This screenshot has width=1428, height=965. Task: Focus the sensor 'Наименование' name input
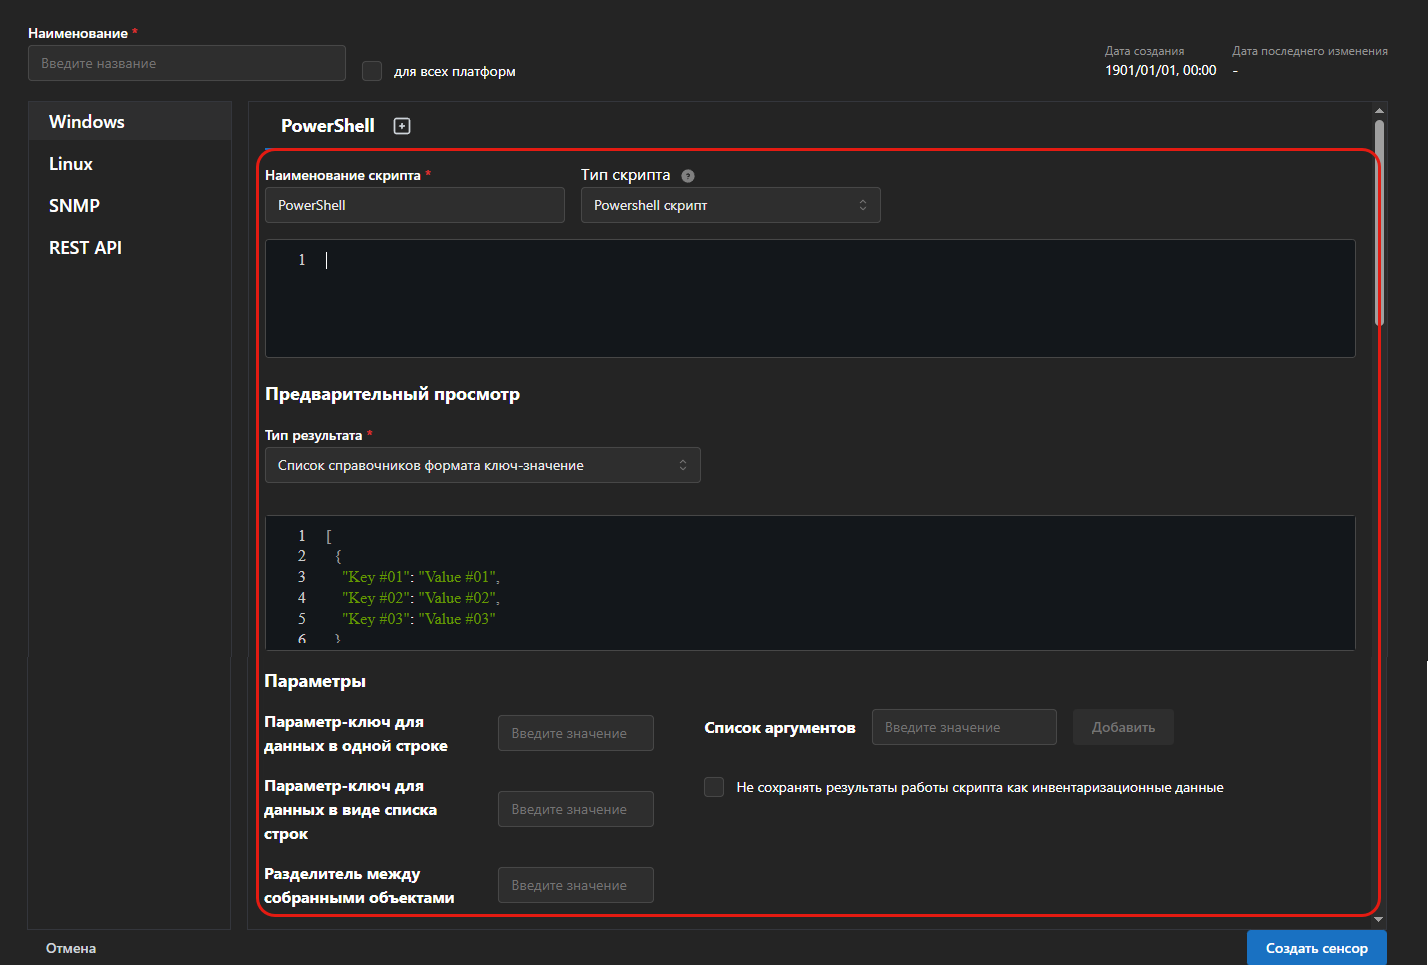(187, 63)
